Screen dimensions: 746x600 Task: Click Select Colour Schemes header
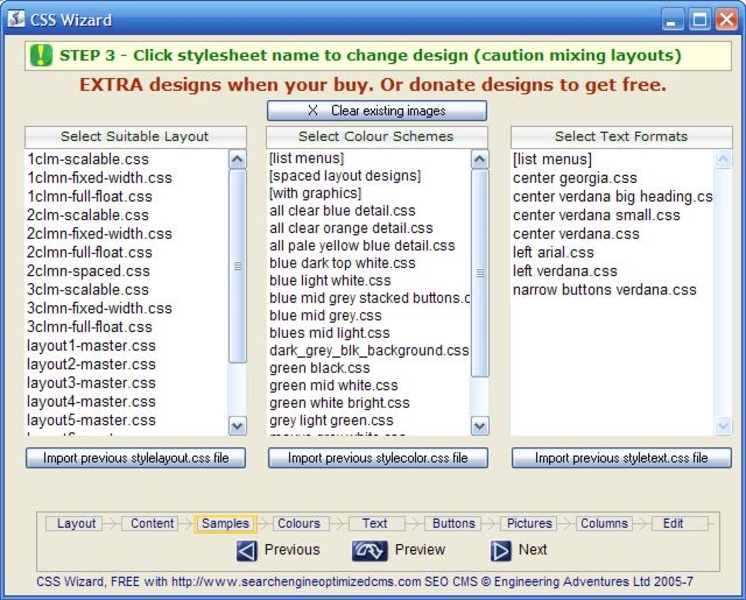pyautogui.click(x=377, y=137)
